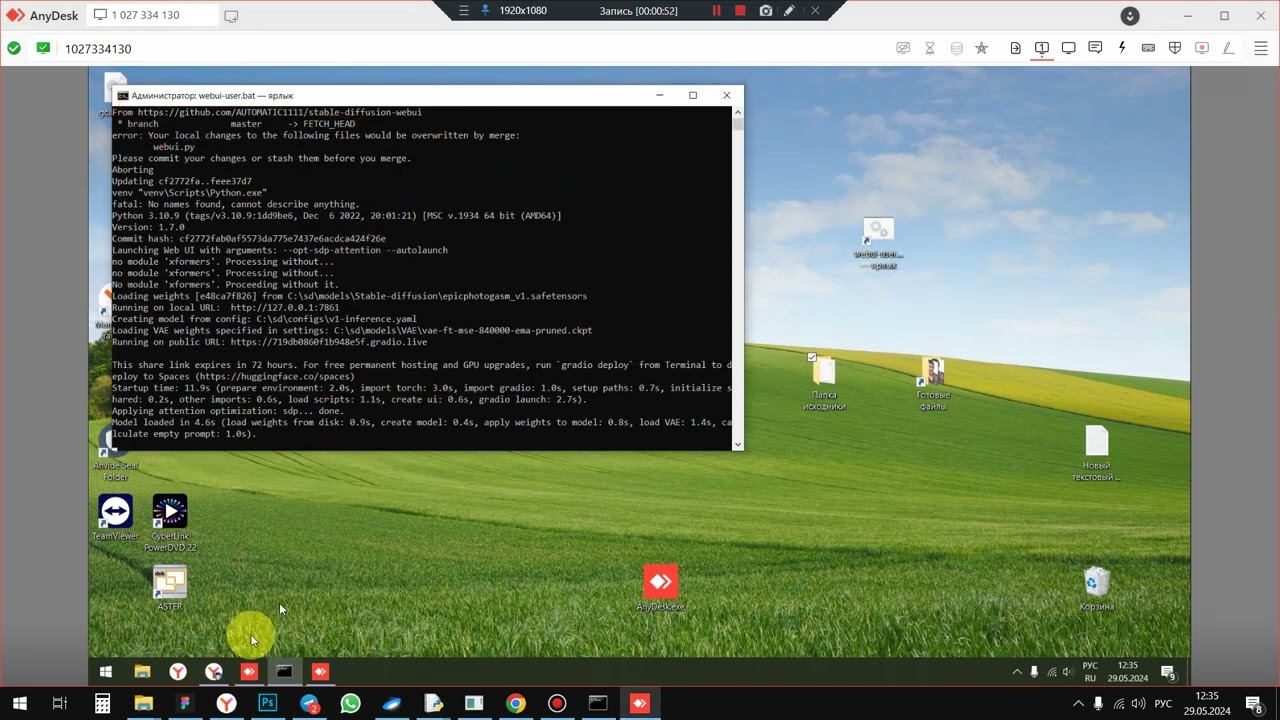The width and height of the screenshot is (1280, 720).
Task: Click the console window title bar icon
Action: [x=123, y=95]
